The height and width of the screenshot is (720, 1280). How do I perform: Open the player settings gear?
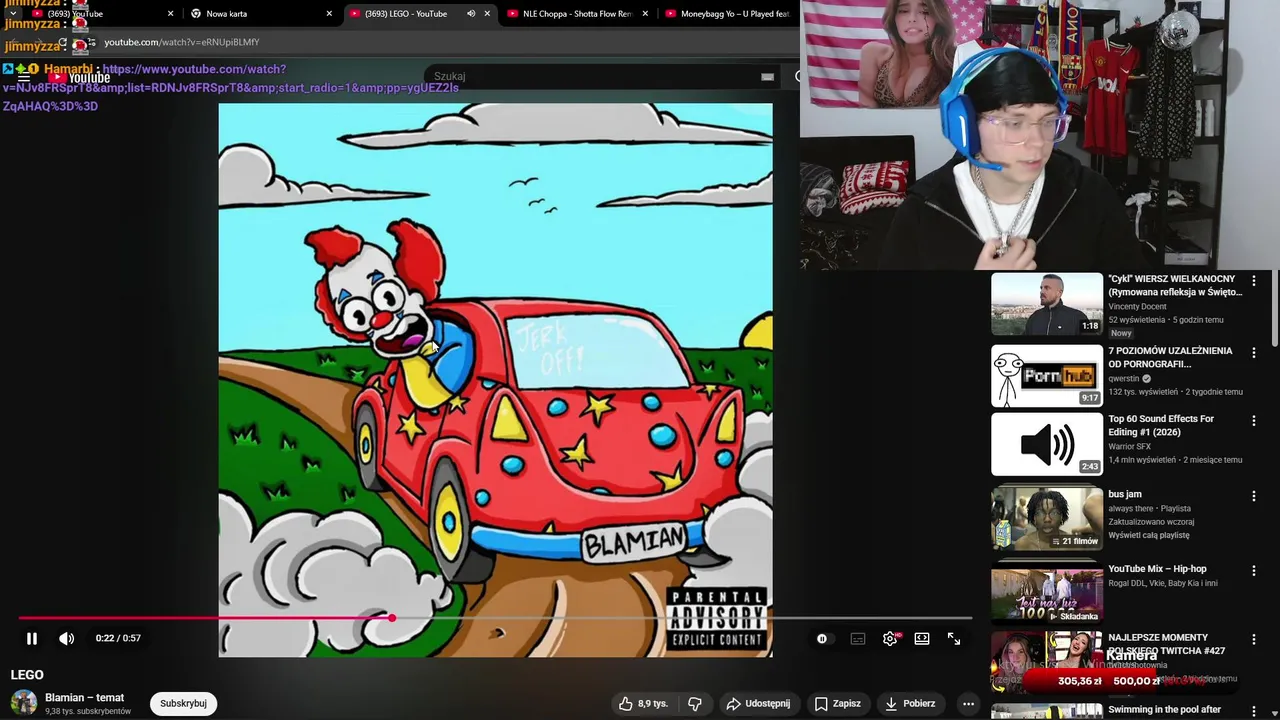click(890, 639)
